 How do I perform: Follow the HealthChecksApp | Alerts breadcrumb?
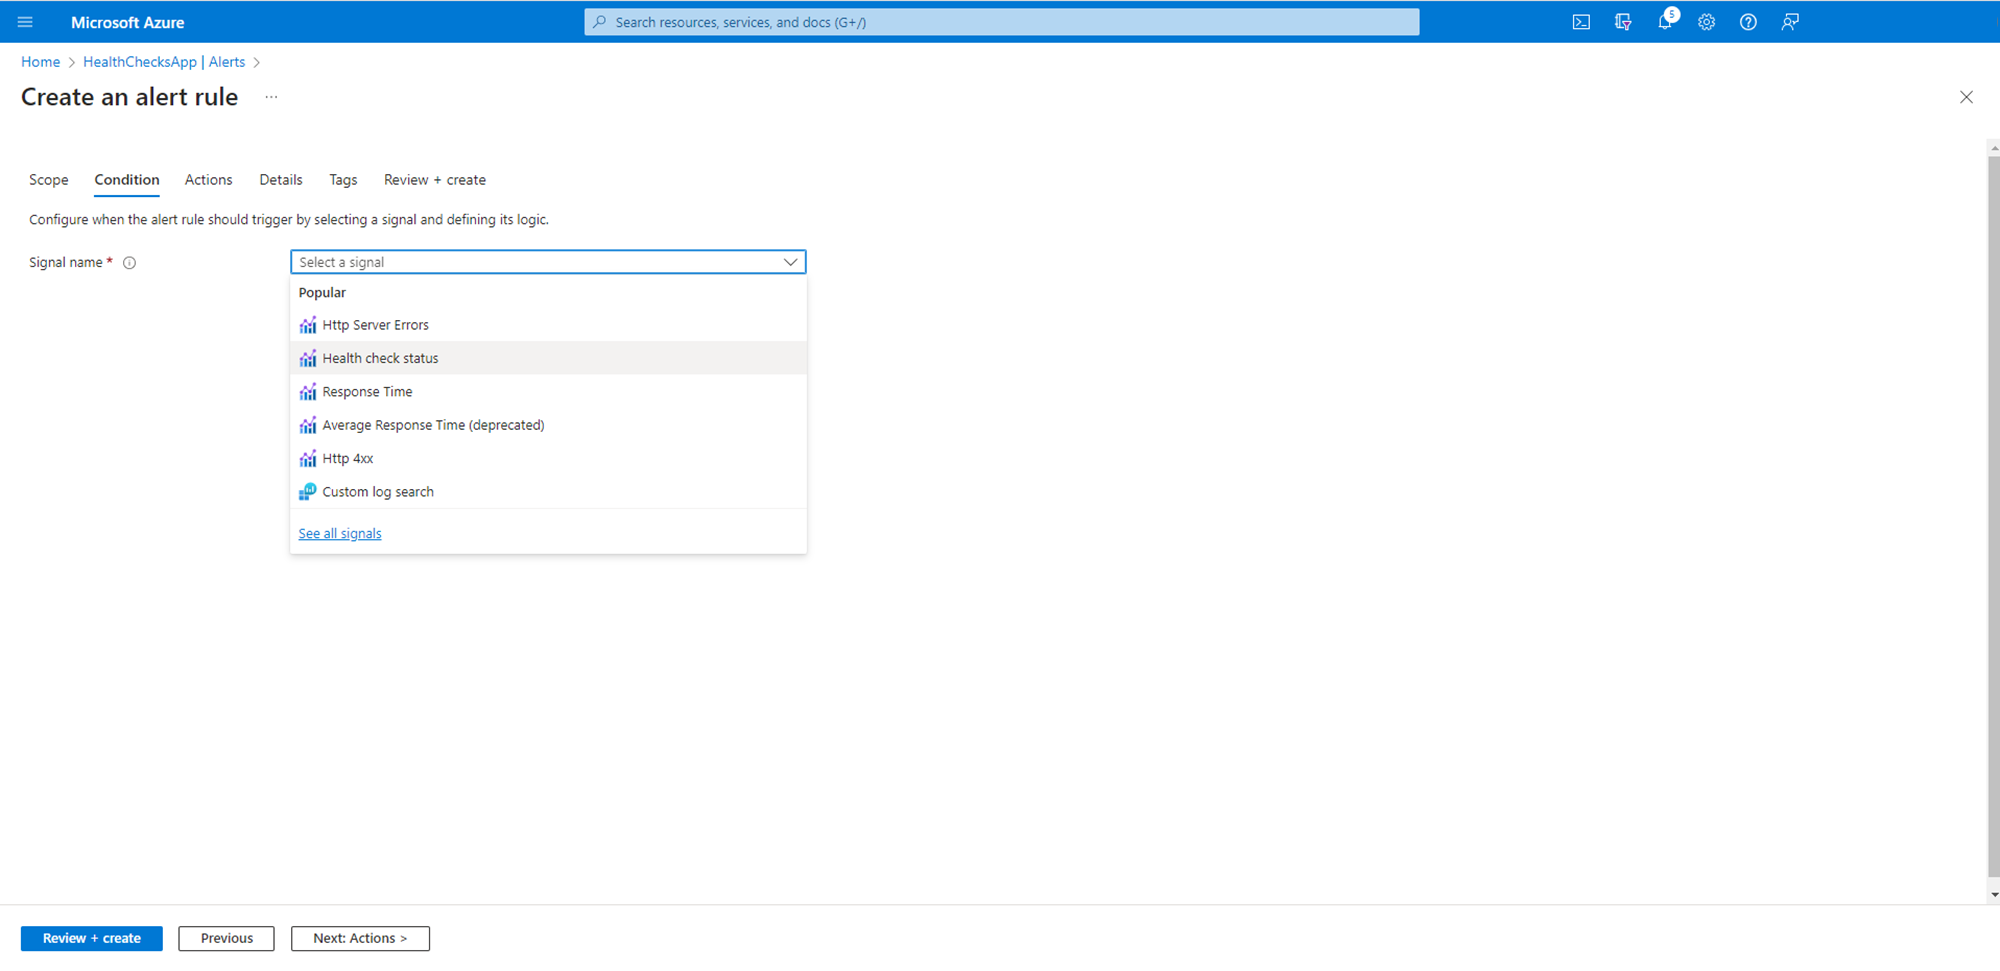164,62
